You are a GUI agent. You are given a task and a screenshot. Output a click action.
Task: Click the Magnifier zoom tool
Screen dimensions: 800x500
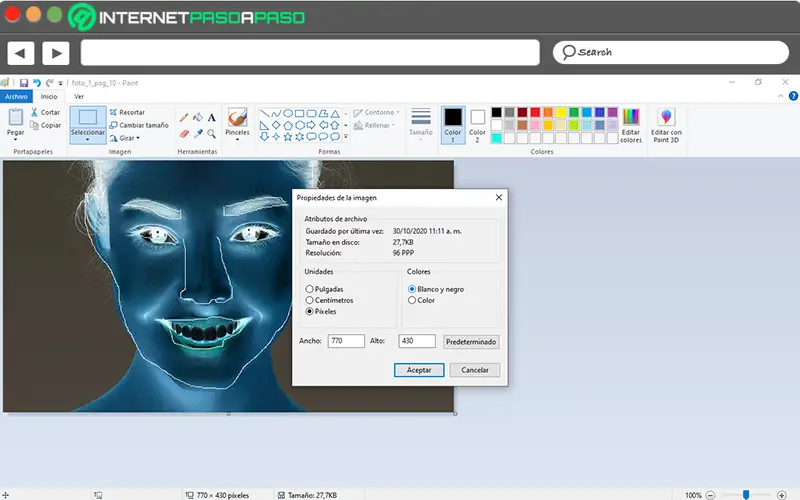point(212,133)
